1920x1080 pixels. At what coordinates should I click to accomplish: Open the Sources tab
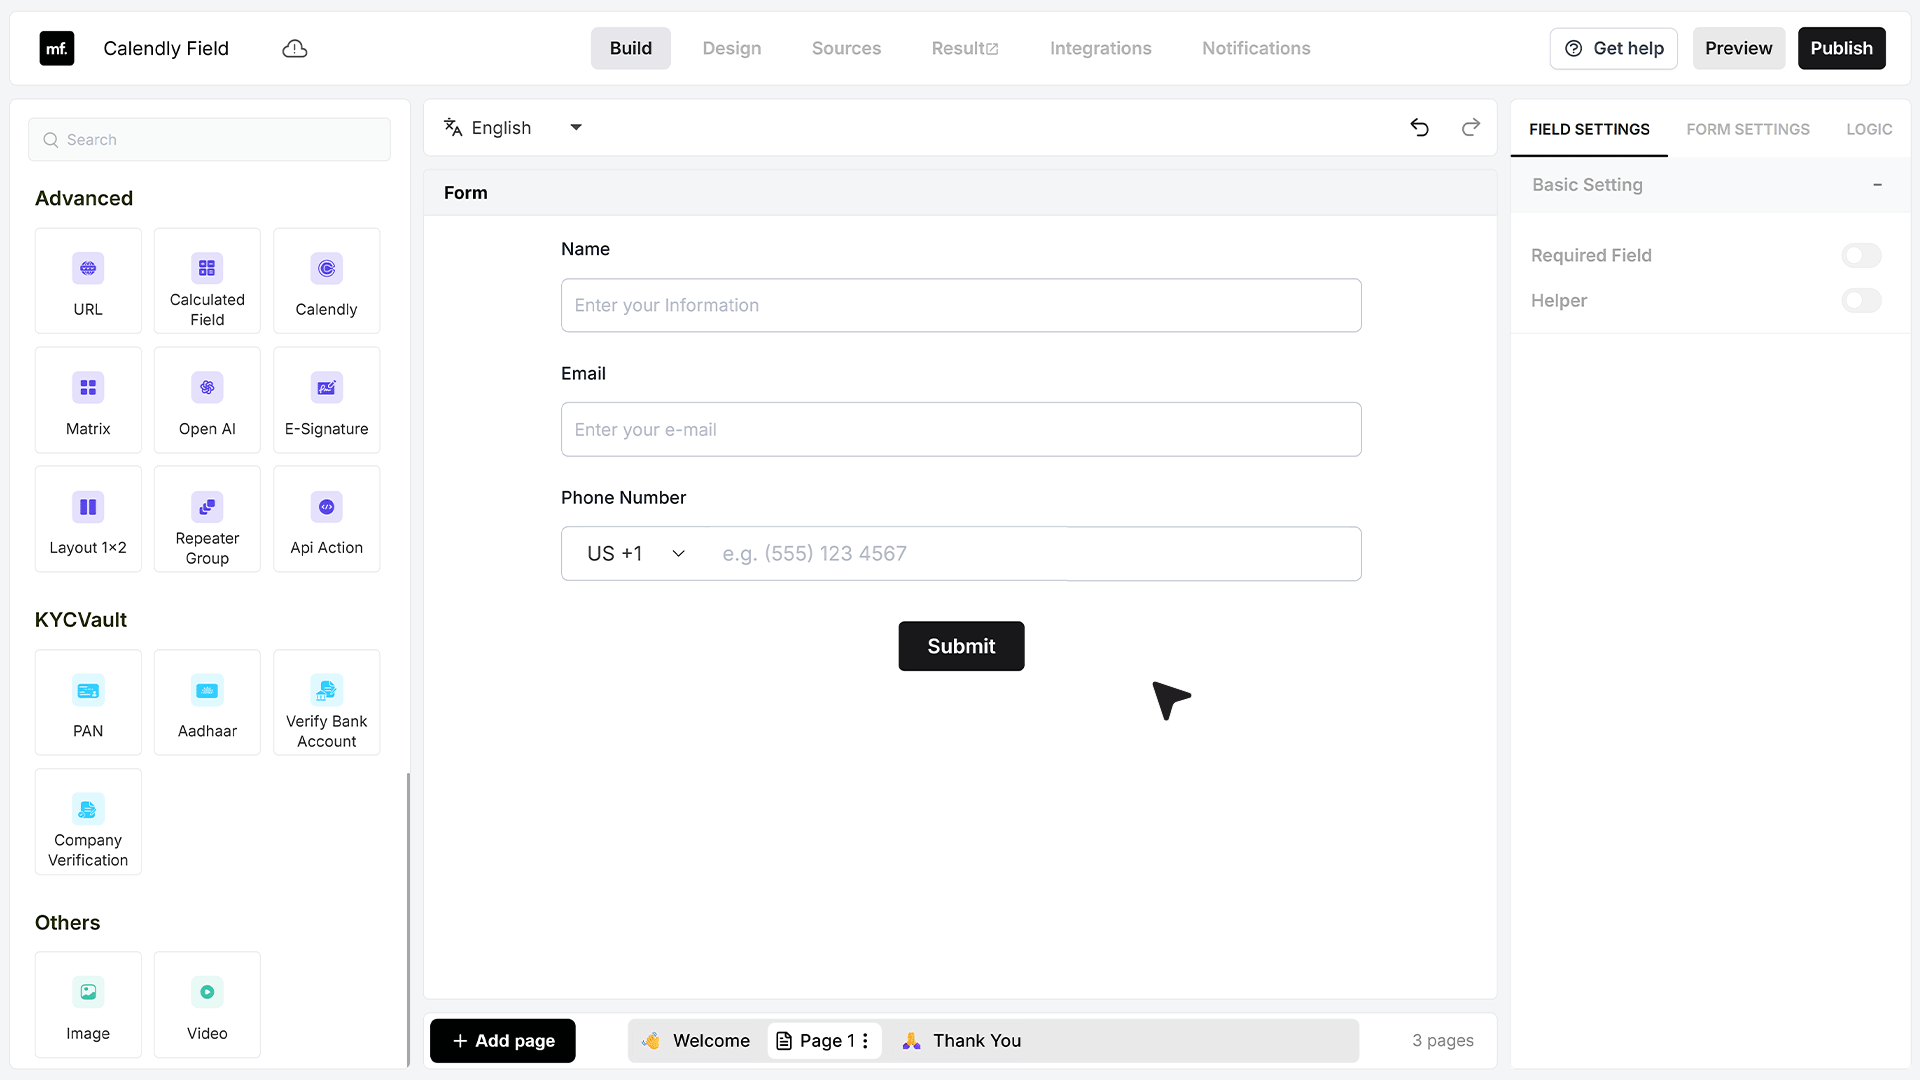coord(846,48)
